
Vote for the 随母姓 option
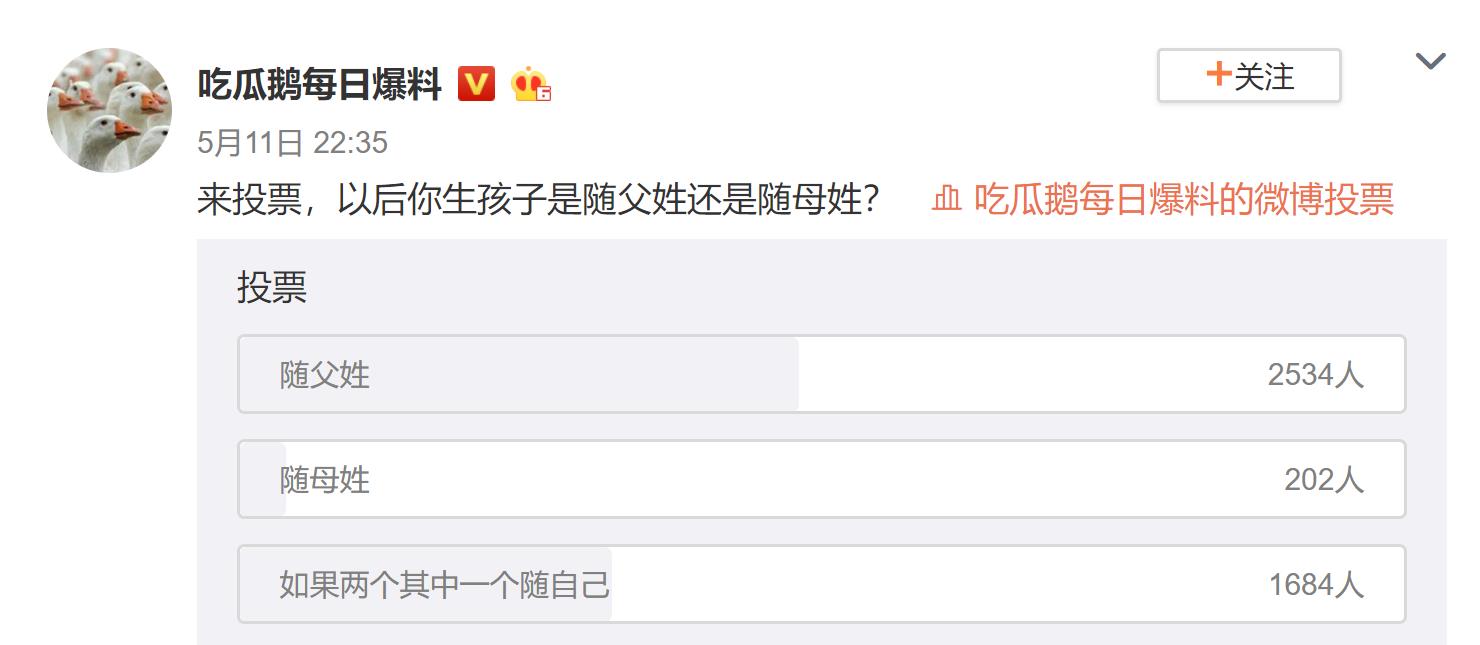tap(822, 479)
